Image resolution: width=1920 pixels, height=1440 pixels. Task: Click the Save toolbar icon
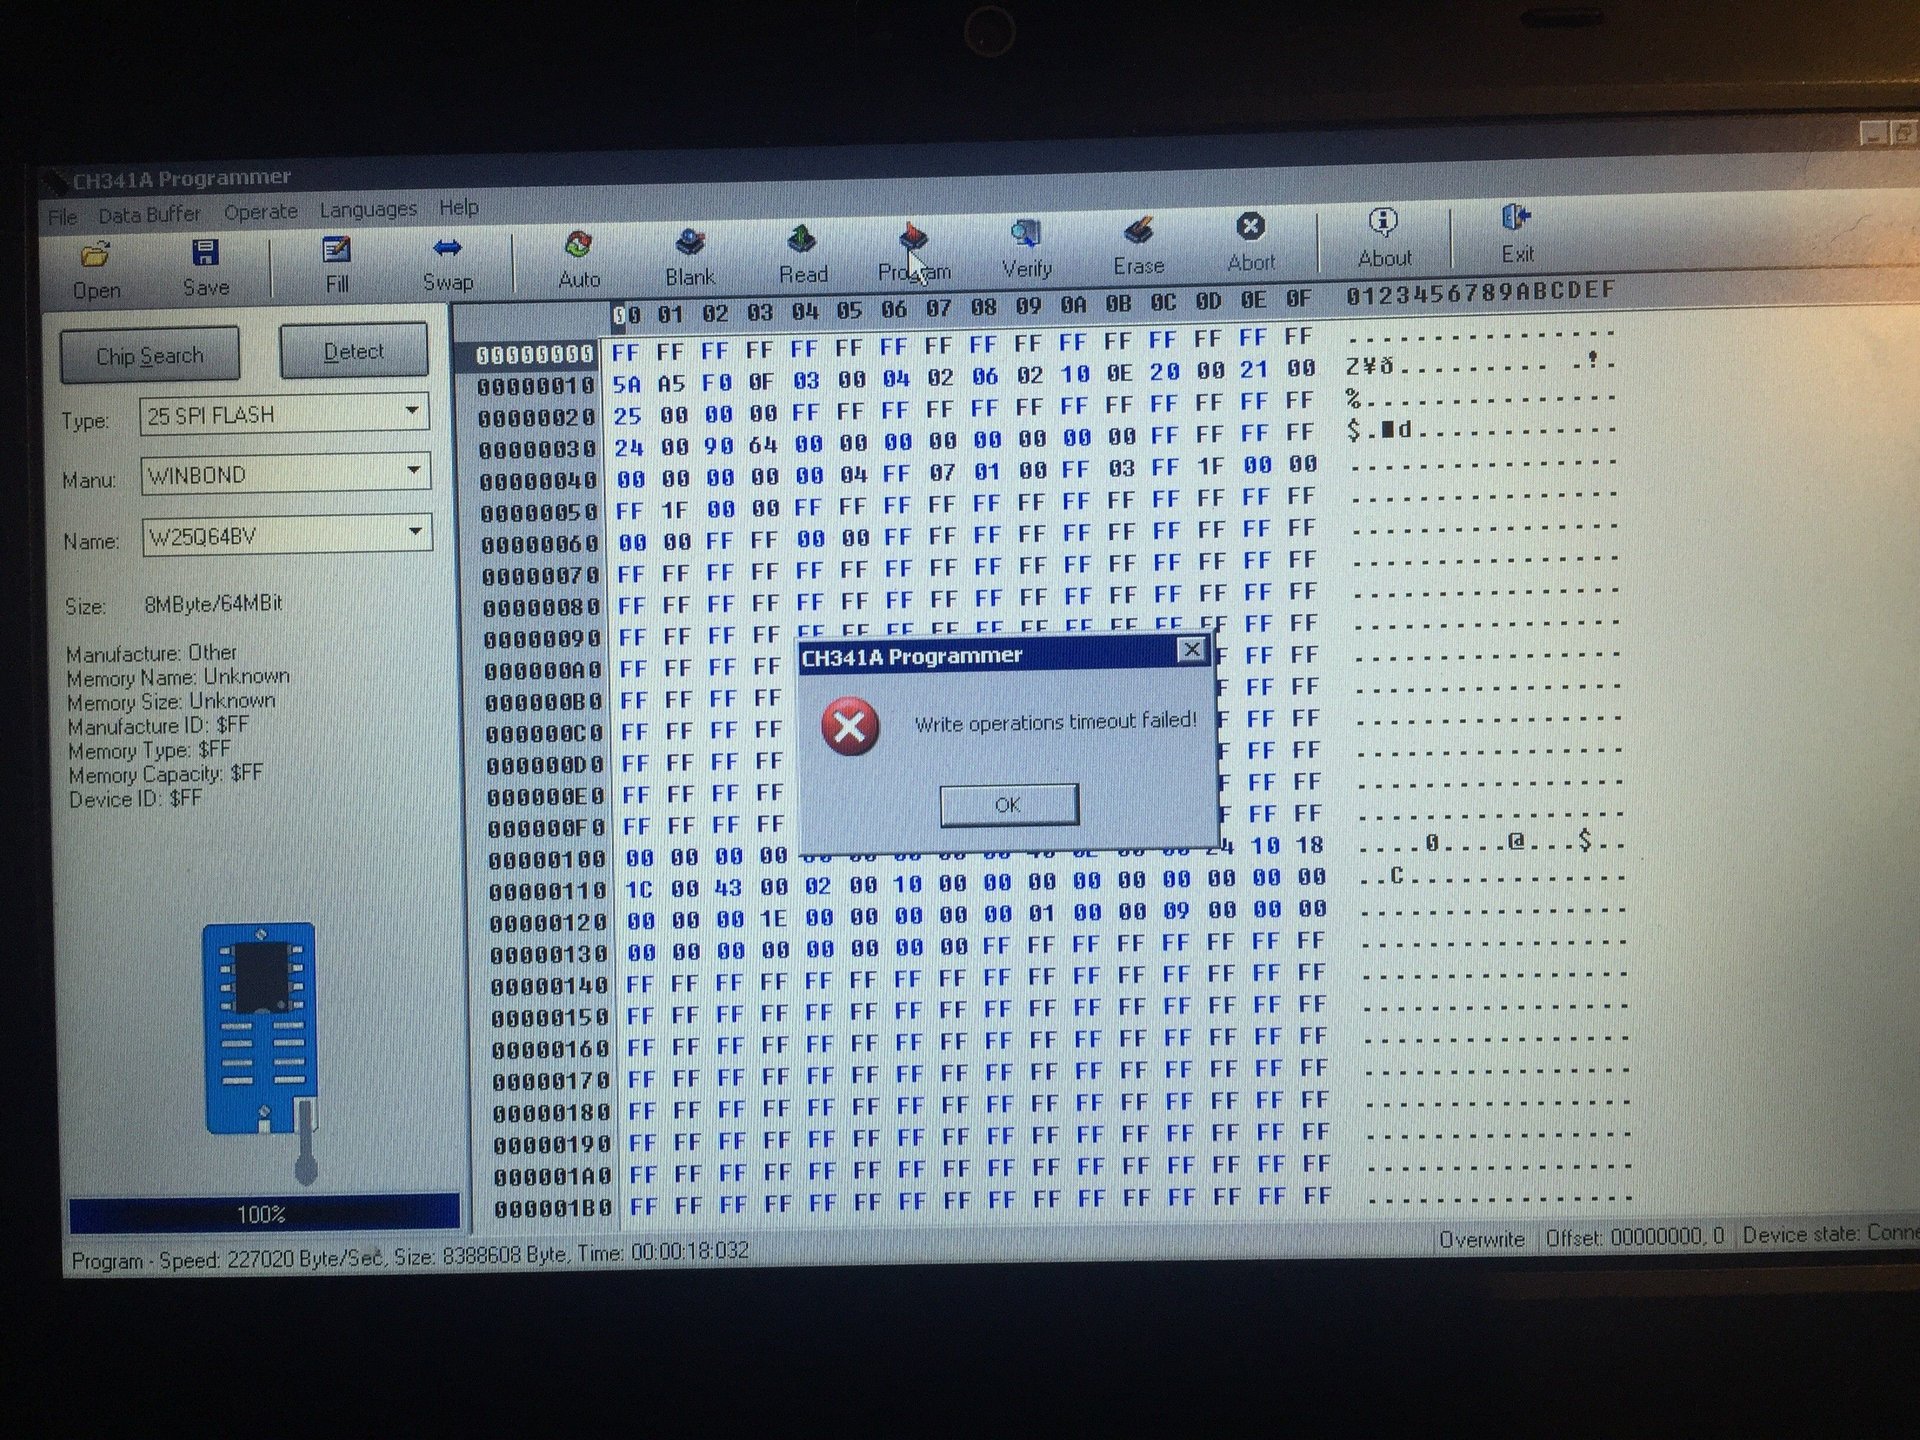point(206,267)
